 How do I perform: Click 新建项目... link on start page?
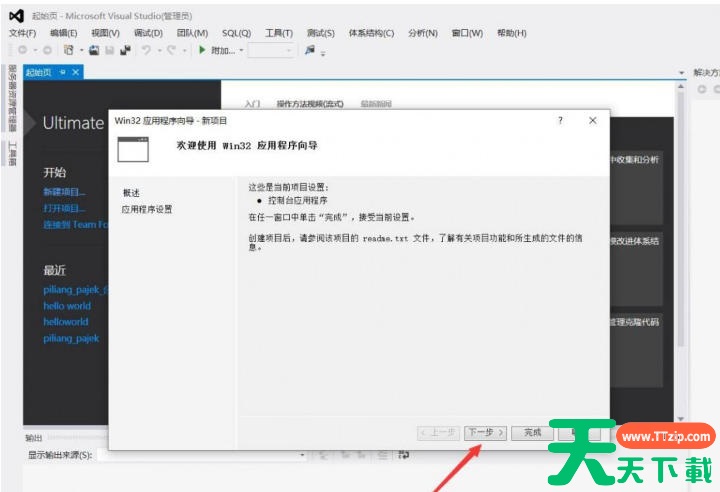64,192
